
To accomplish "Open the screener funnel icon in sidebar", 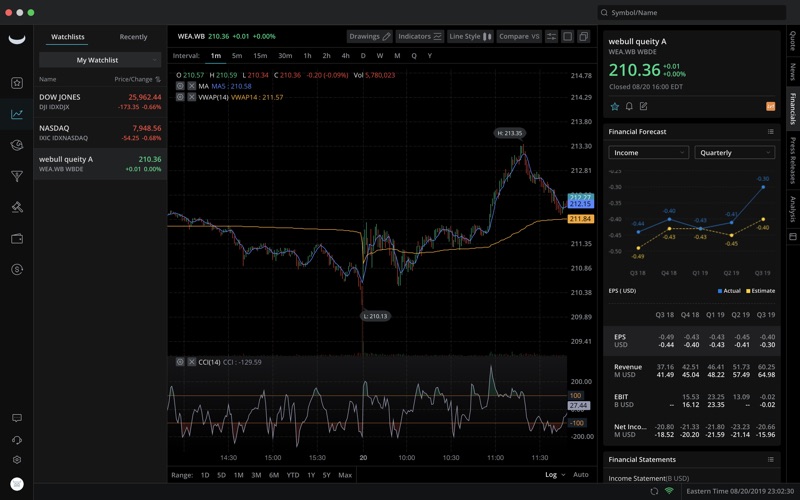I will (x=17, y=176).
